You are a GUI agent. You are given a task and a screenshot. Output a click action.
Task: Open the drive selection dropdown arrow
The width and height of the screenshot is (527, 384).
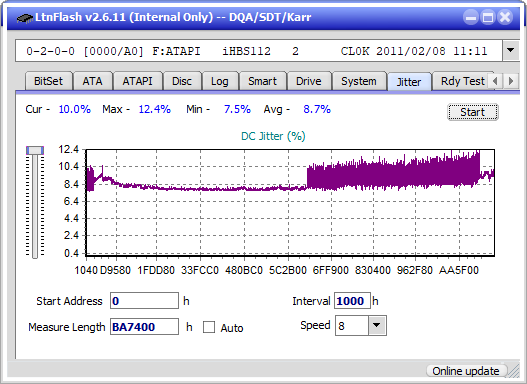click(511, 51)
